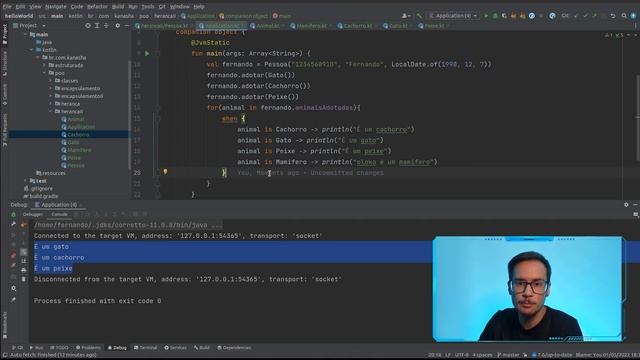
Task: Click the user account icon in toolbar
Action: (405, 16)
